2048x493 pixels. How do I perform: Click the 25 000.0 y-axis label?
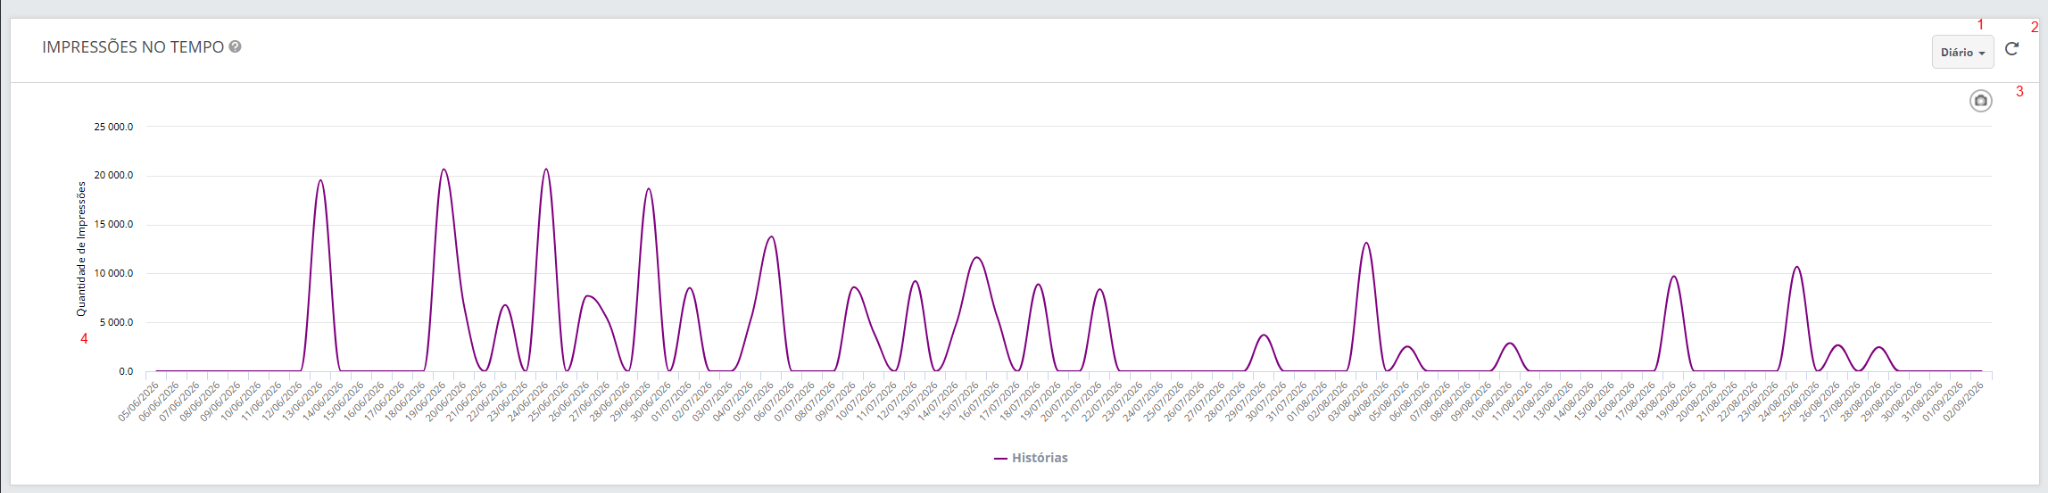click(x=114, y=127)
